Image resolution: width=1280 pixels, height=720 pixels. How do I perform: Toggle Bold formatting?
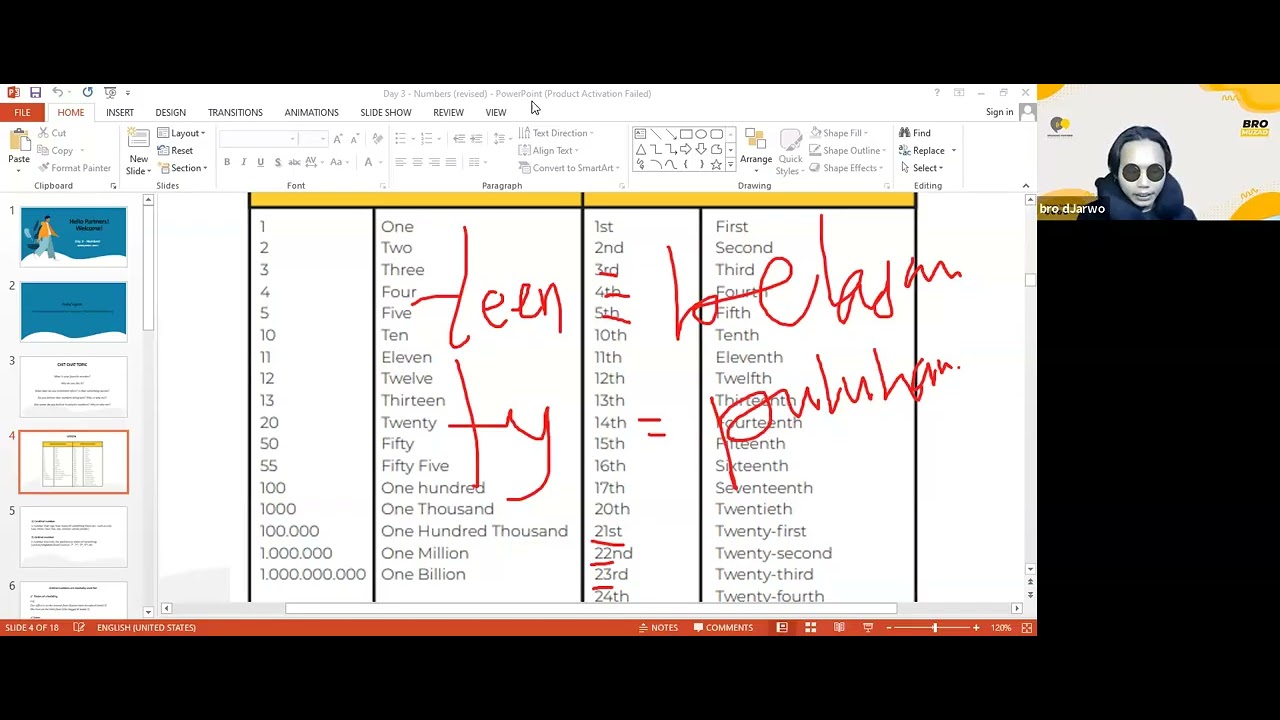[x=227, y=162]
